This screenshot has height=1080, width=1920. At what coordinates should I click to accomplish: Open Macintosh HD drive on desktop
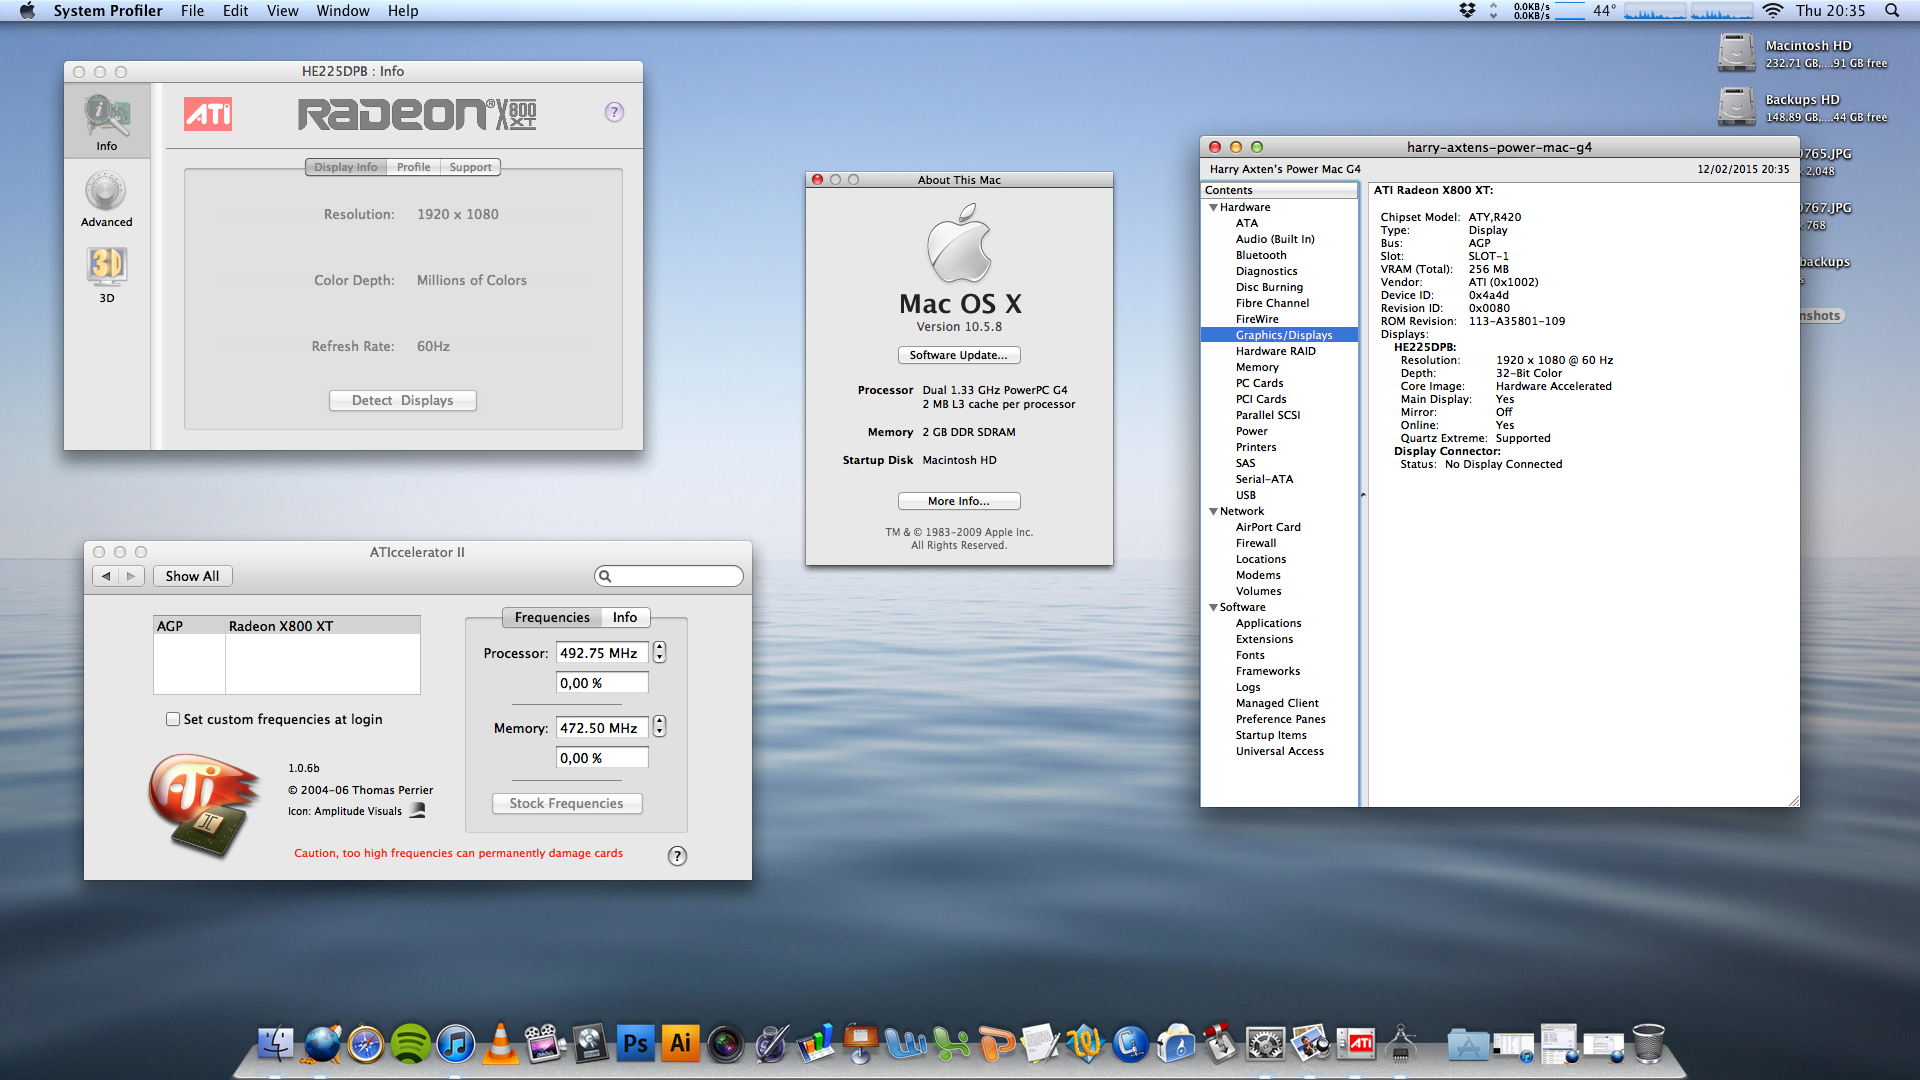(x=1737, y=52)
